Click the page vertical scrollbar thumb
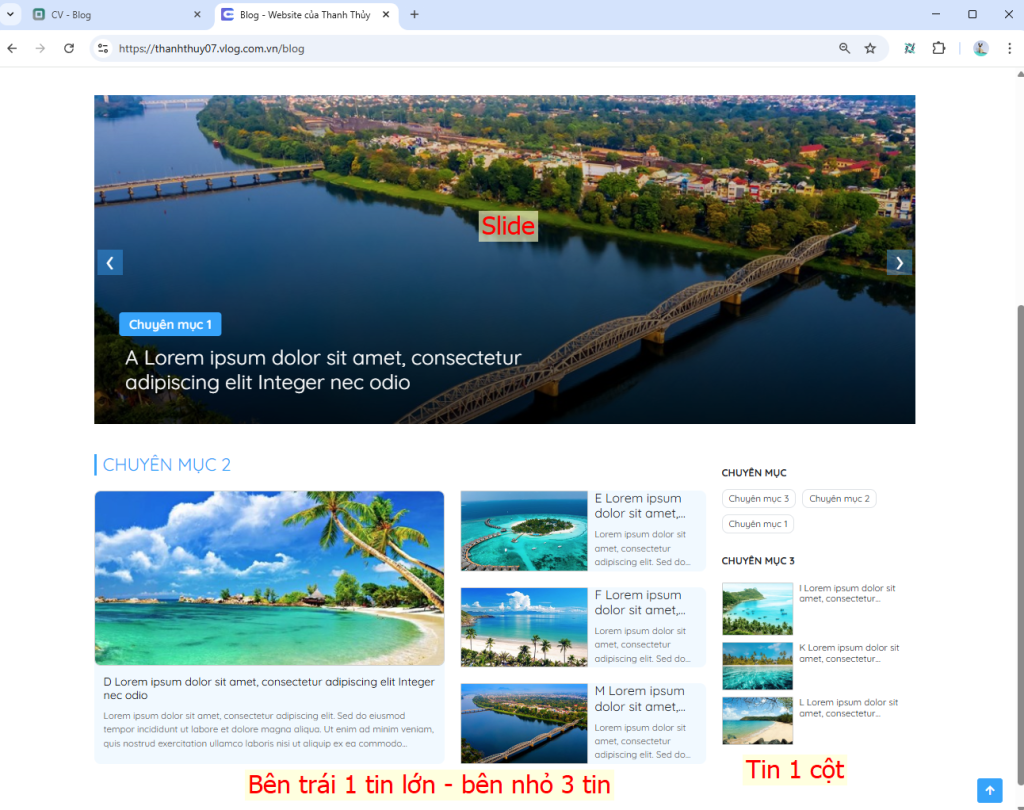 point(1020,544)
